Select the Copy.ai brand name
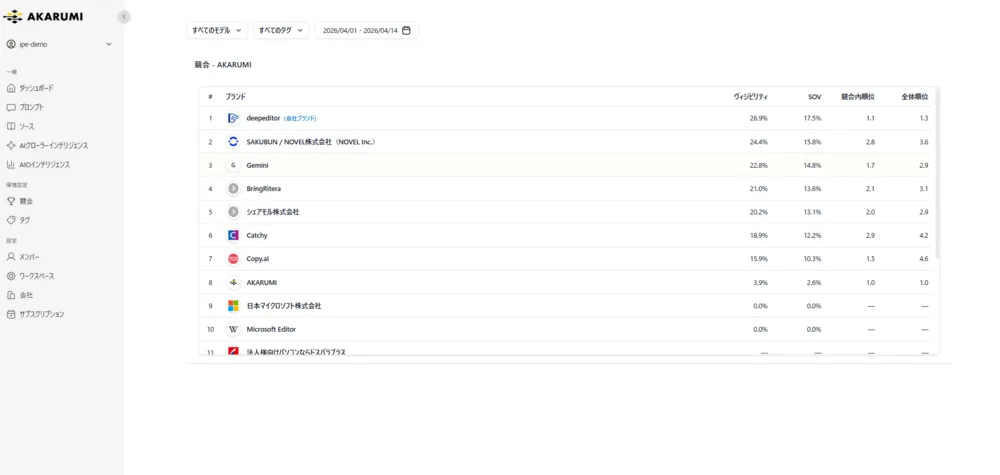The image size is (1000, 475). point(260,259)
